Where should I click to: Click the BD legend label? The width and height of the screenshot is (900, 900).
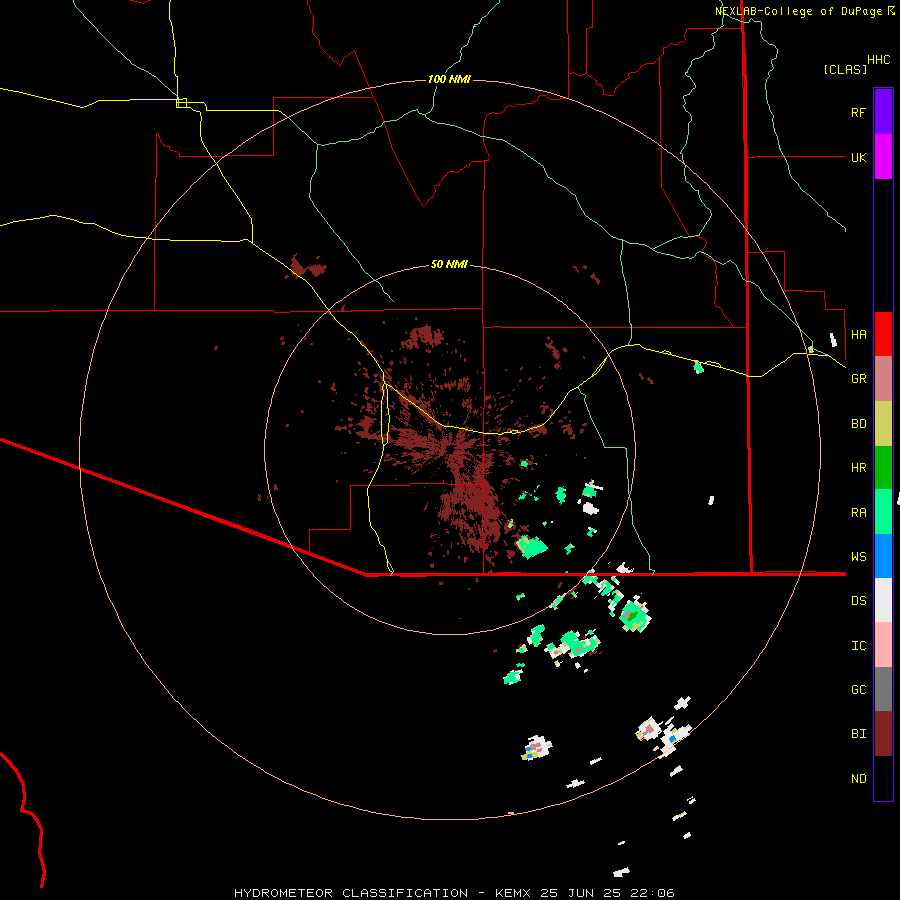coord(859,424)
